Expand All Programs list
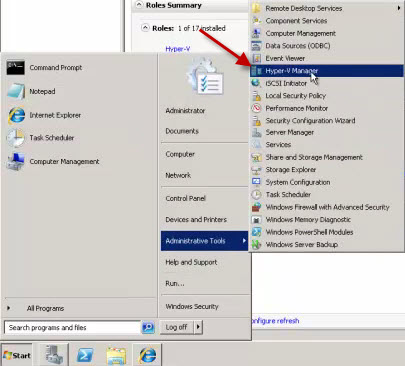 (x=46, y=308)
